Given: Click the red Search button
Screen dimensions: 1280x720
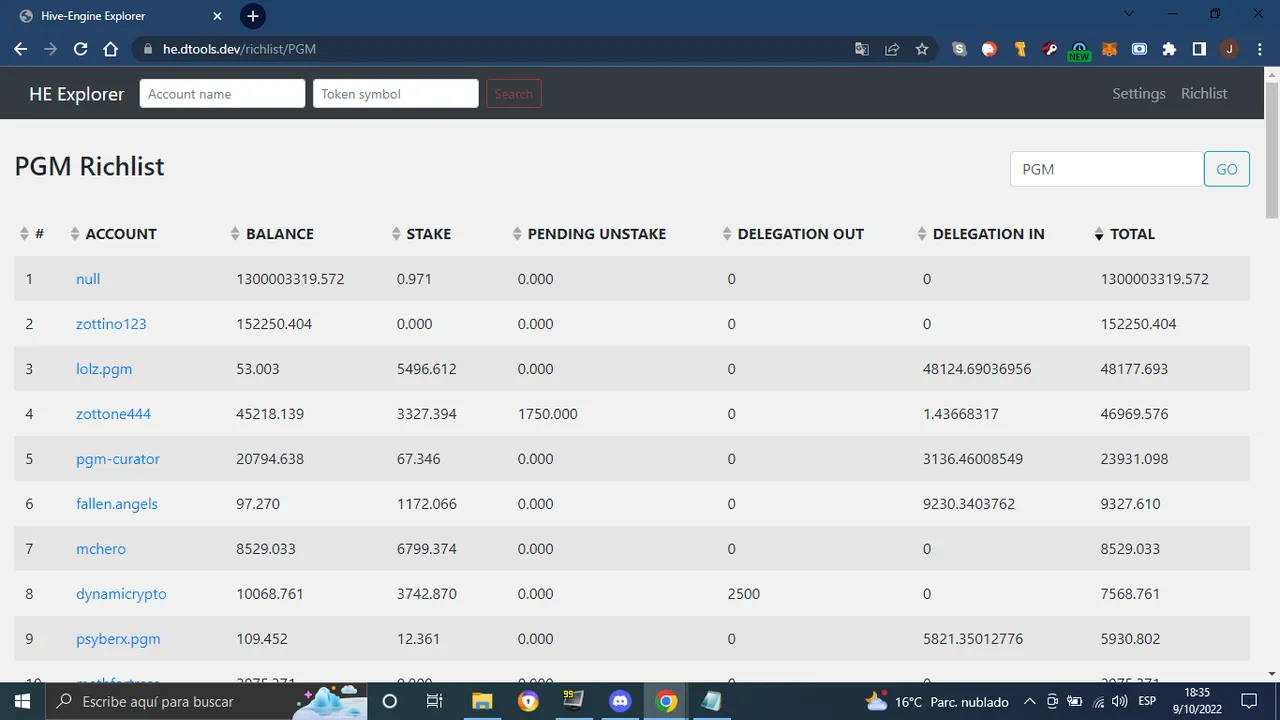Looking at the screenshot, I should coord(514,94).
